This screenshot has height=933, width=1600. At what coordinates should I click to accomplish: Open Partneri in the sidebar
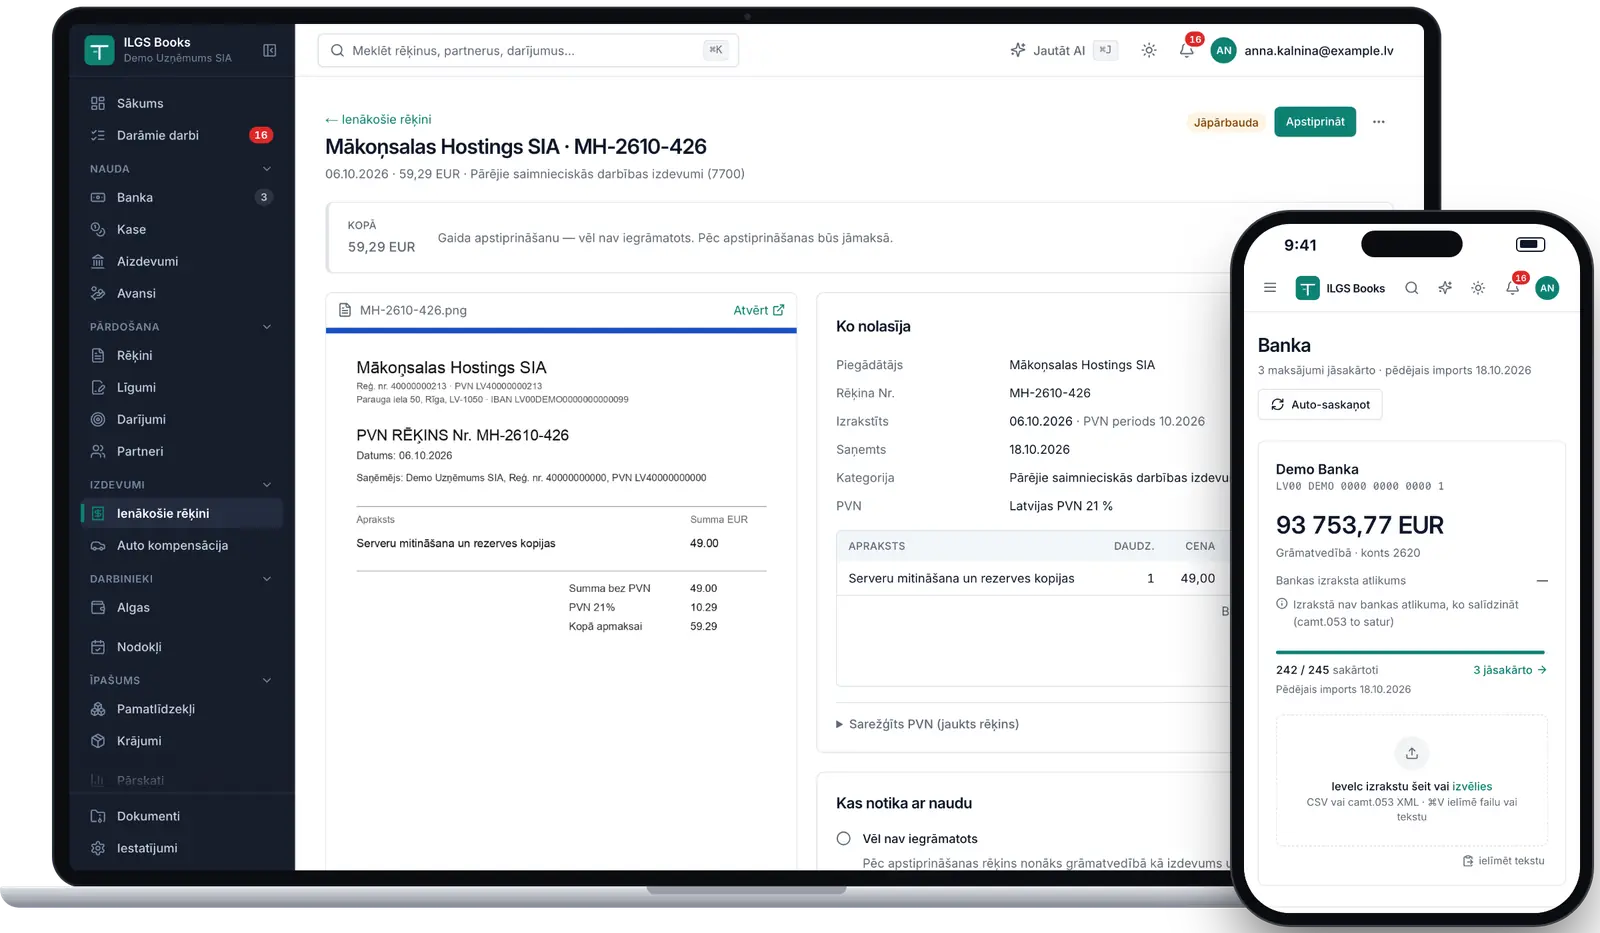click(x=181, y=451)
